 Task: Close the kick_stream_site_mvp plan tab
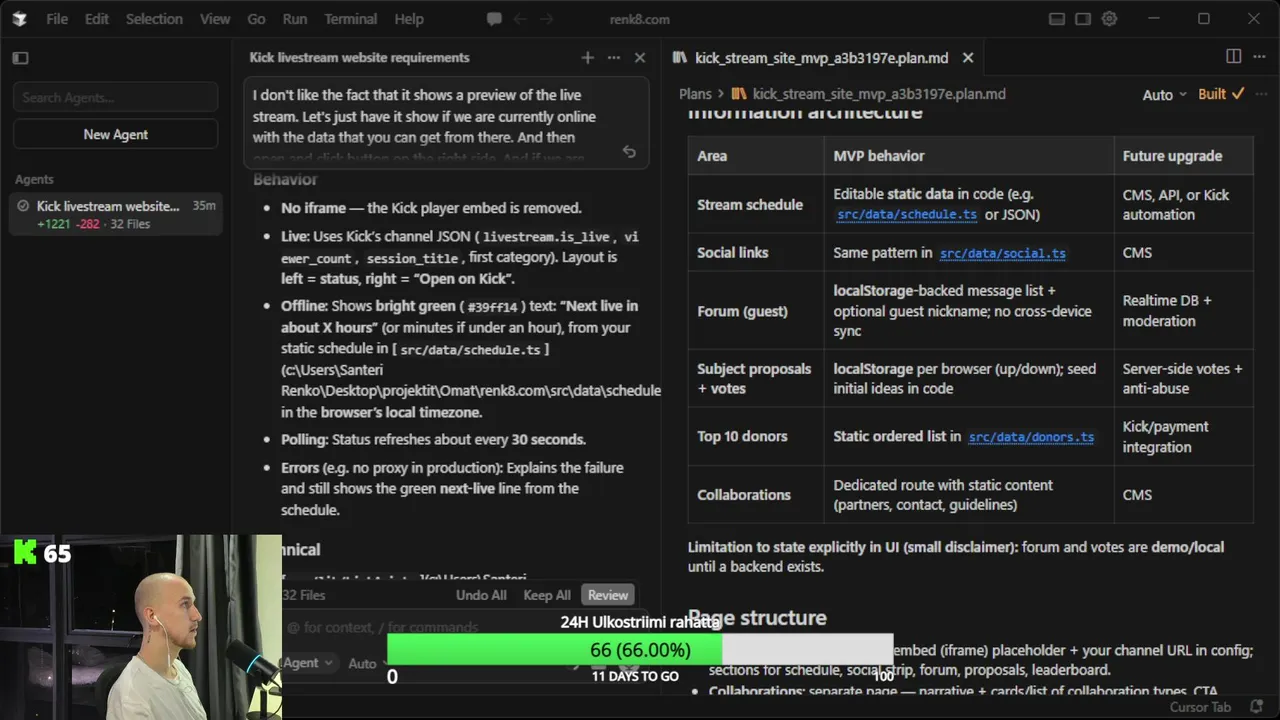[x=967, y=58]
